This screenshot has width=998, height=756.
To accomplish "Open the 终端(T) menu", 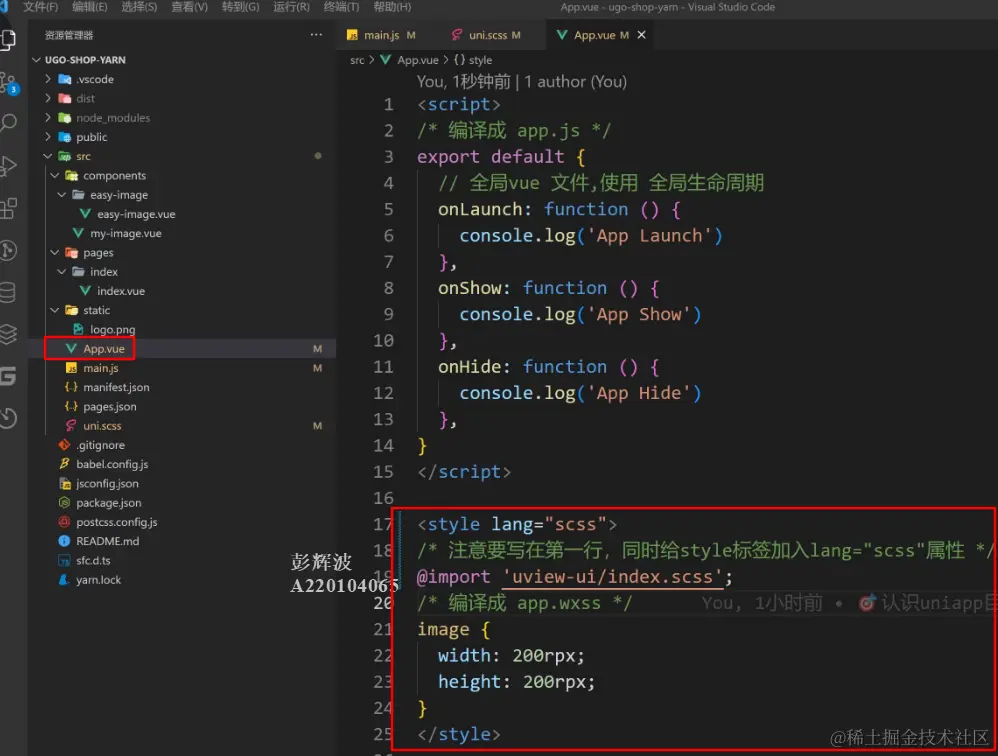I will (341, 7).
